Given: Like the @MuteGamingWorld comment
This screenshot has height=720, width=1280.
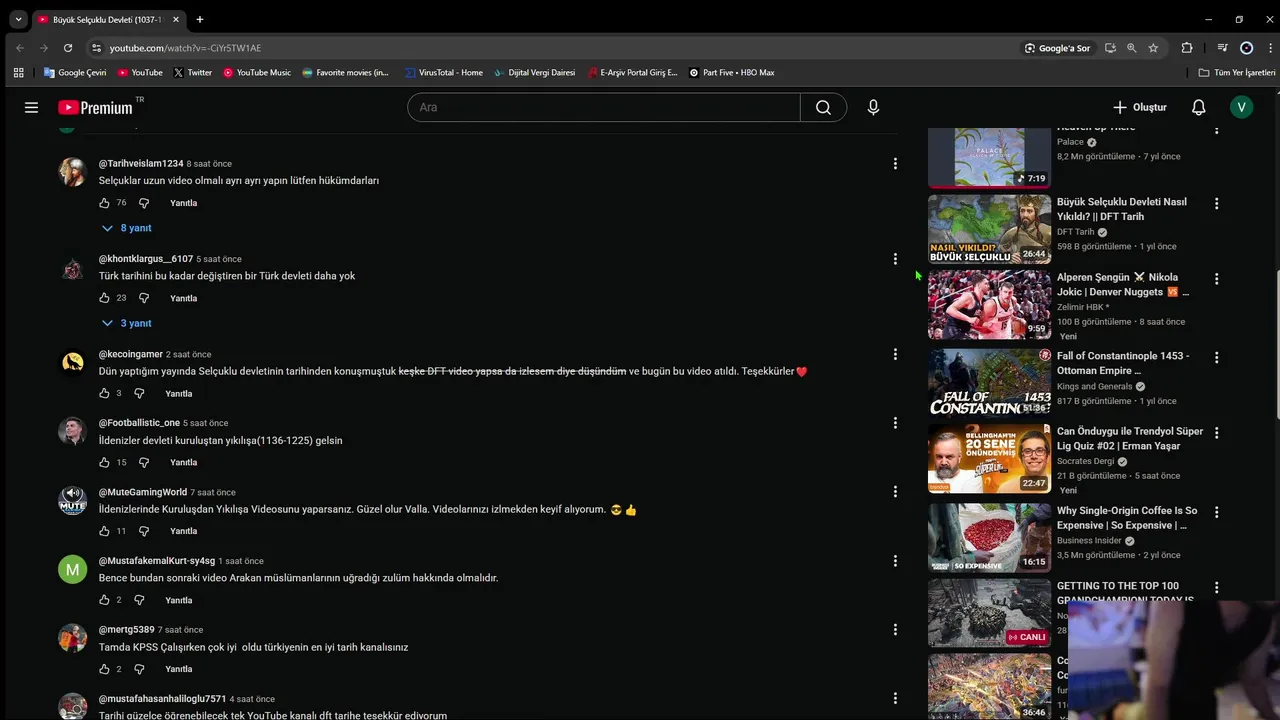Looking at the screenshot, I should click(104, 531).
